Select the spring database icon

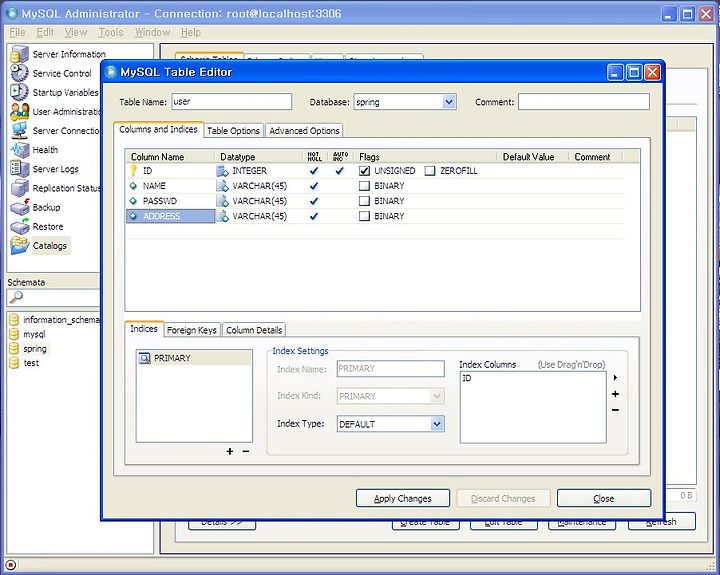14,349
